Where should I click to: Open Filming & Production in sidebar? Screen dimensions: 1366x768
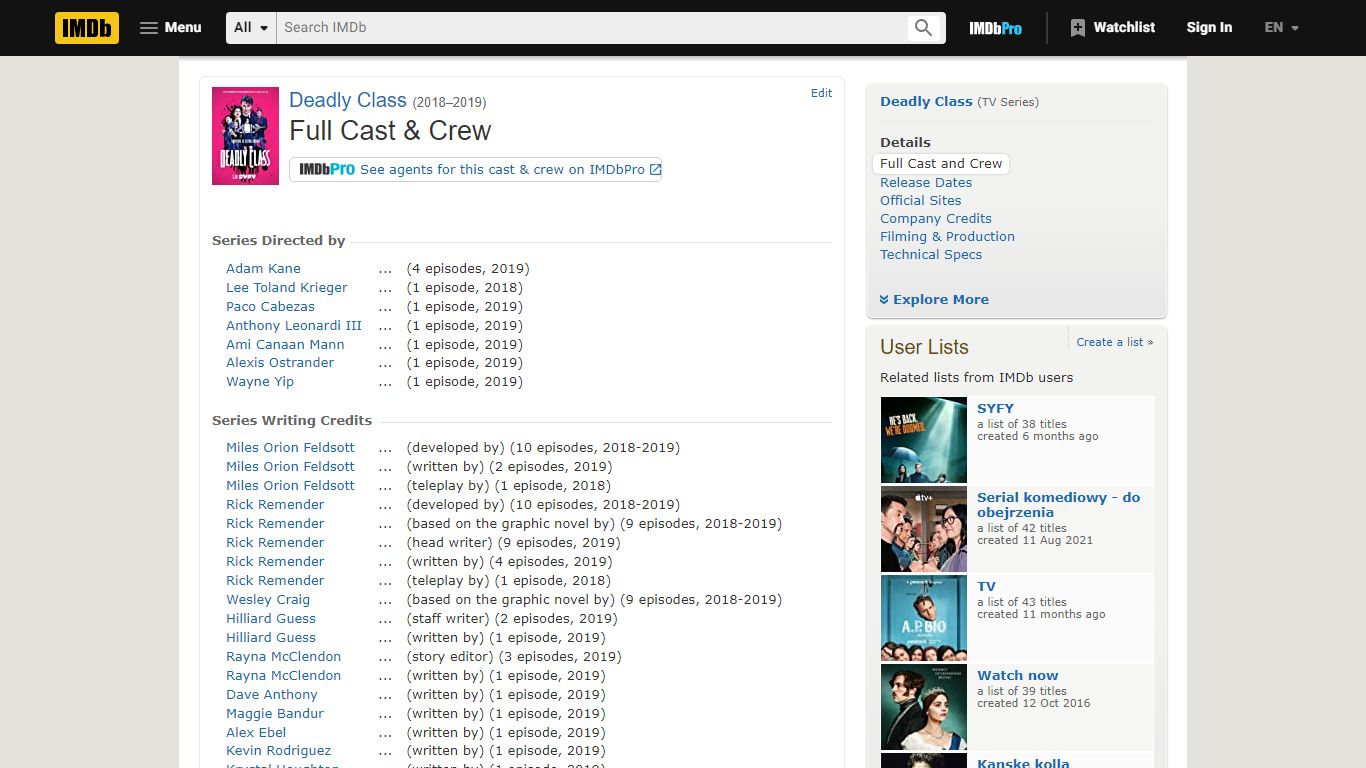coord(947,237)
